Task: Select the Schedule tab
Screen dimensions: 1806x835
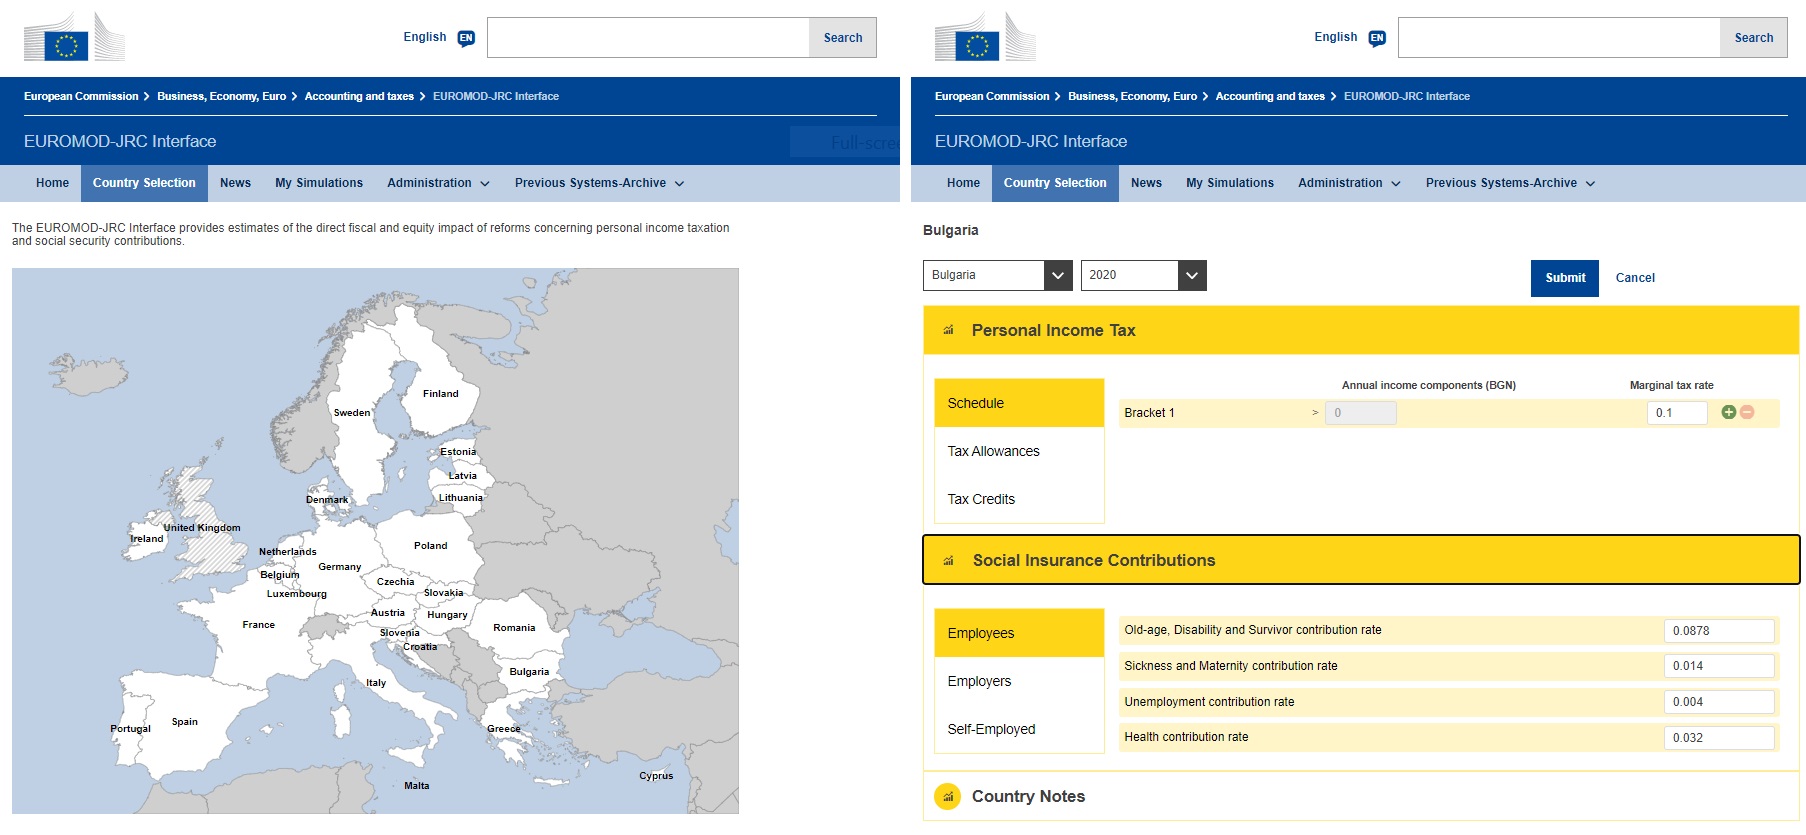Action: click(x=1019, y=403)
